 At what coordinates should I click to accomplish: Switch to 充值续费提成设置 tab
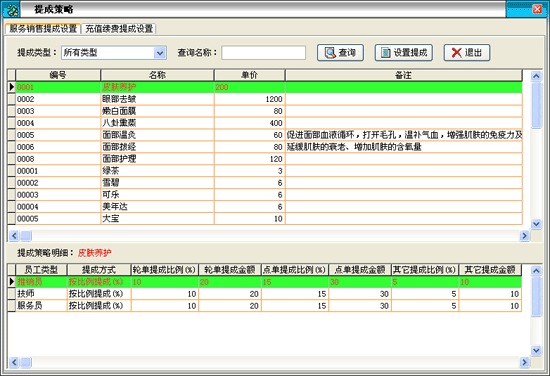click(119, 28)
